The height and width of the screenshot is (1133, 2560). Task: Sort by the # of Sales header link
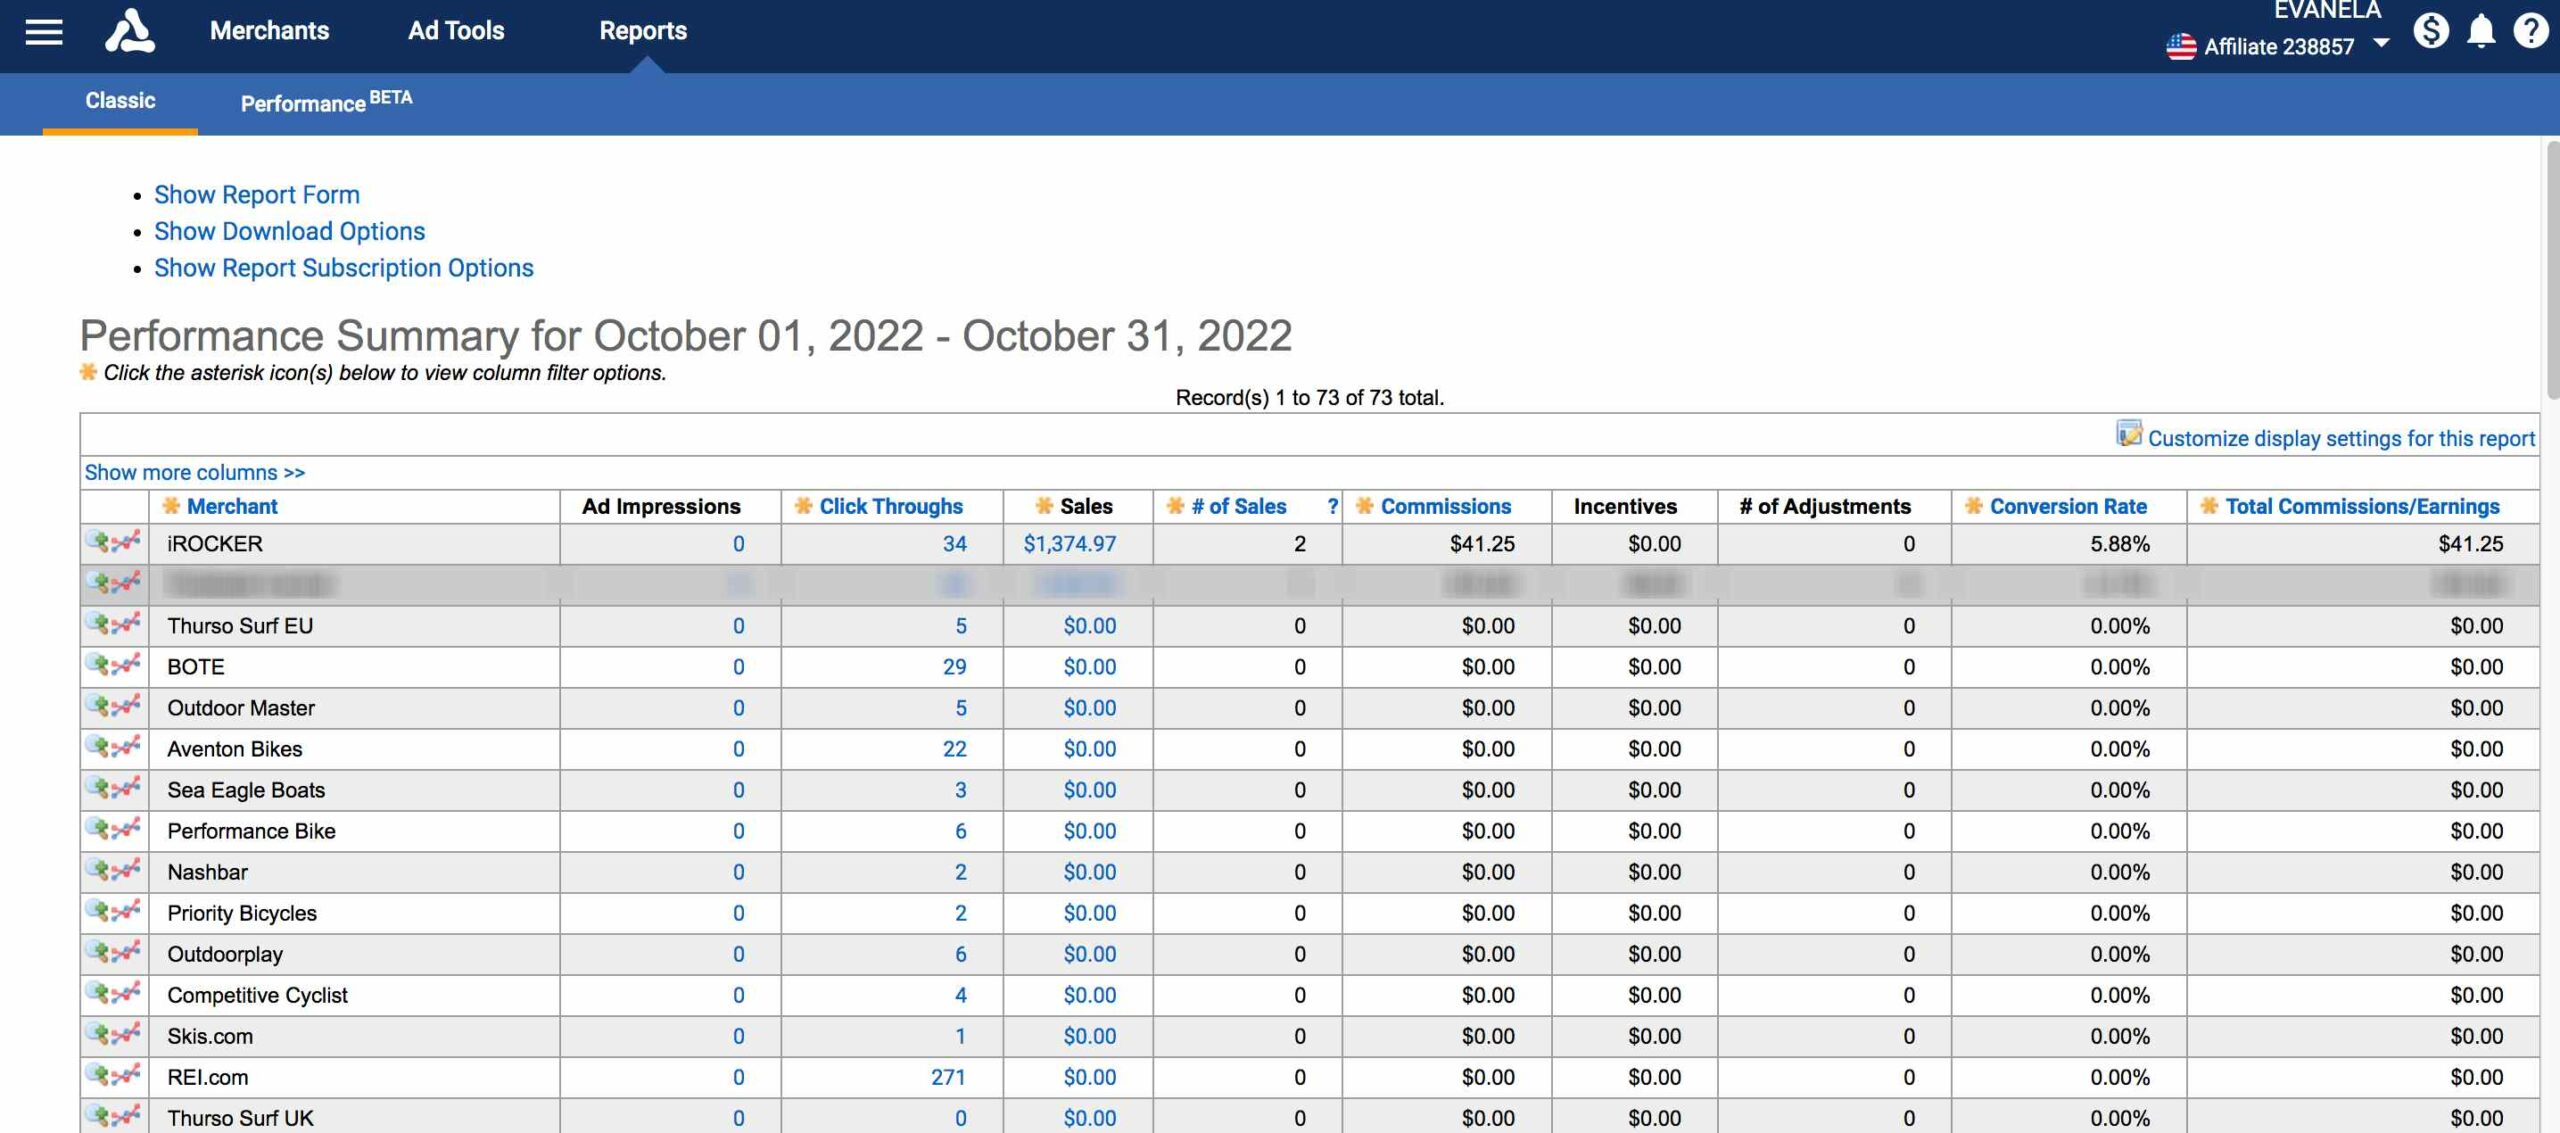[1239, 506]
